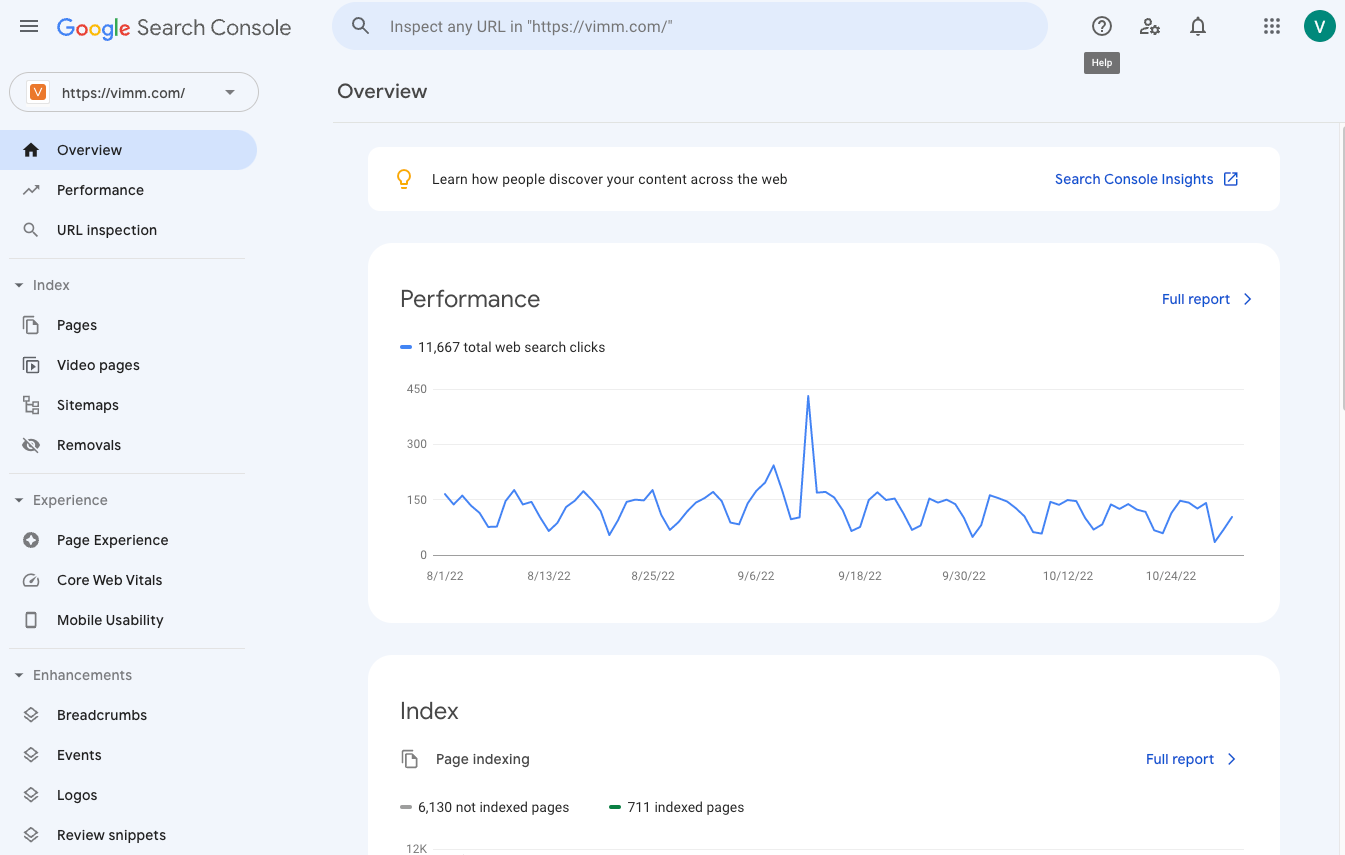
Task: Click the Help question mark icon
Action: pyautogui.click(x=1101, y=26)
